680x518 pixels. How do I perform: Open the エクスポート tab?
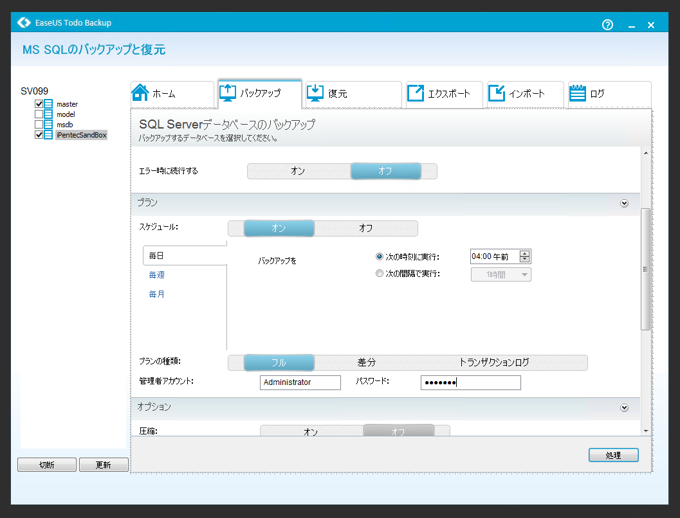tap(444, 94)
